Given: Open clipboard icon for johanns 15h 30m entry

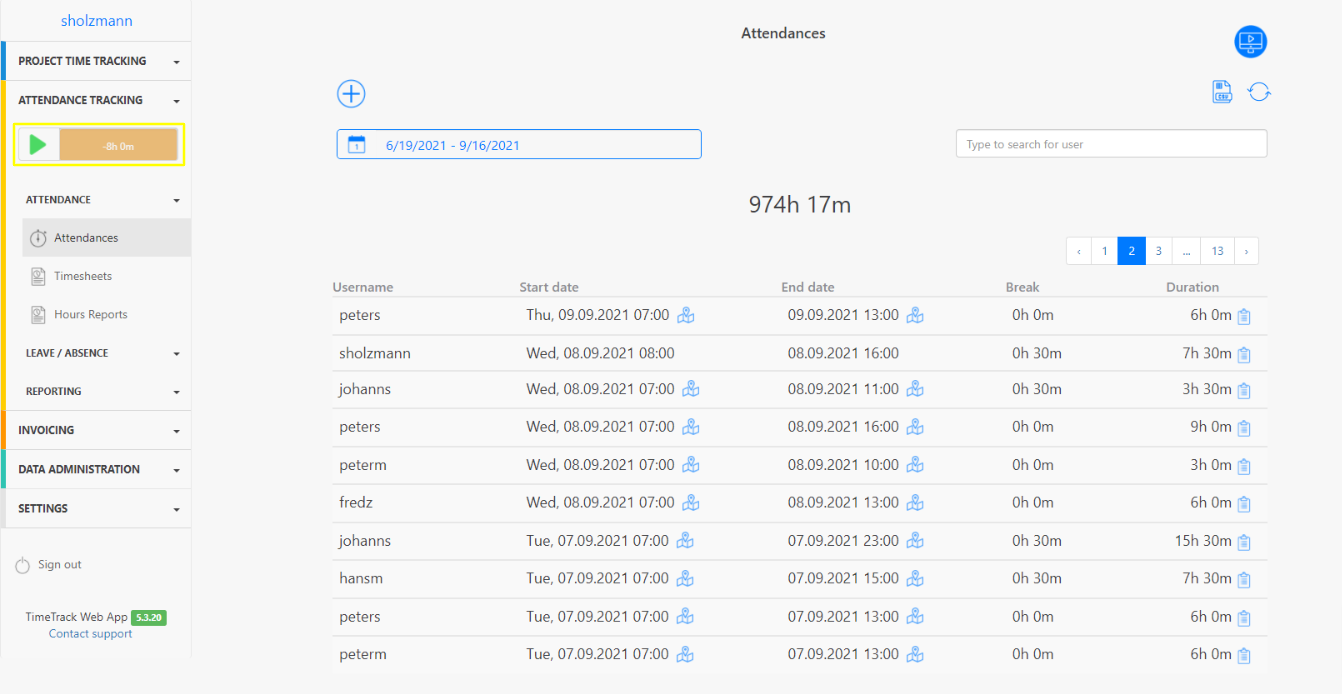Looking at the screenshot, I should (1244, 542).
